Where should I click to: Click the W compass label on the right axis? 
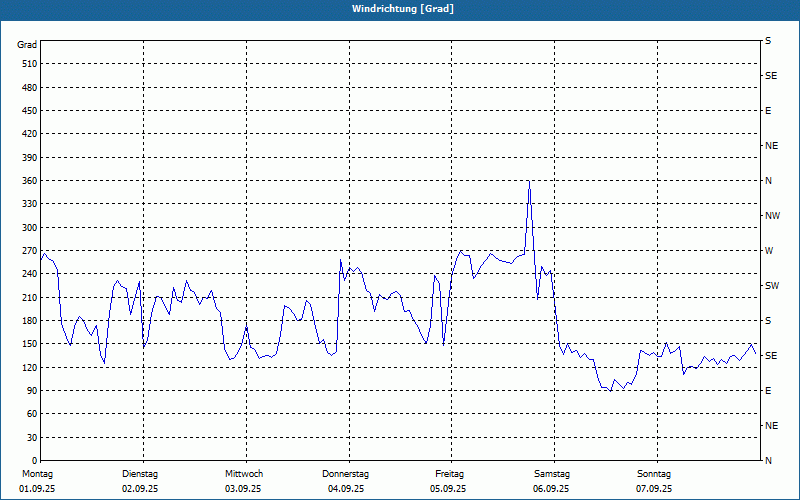click(x=769, y=251)
